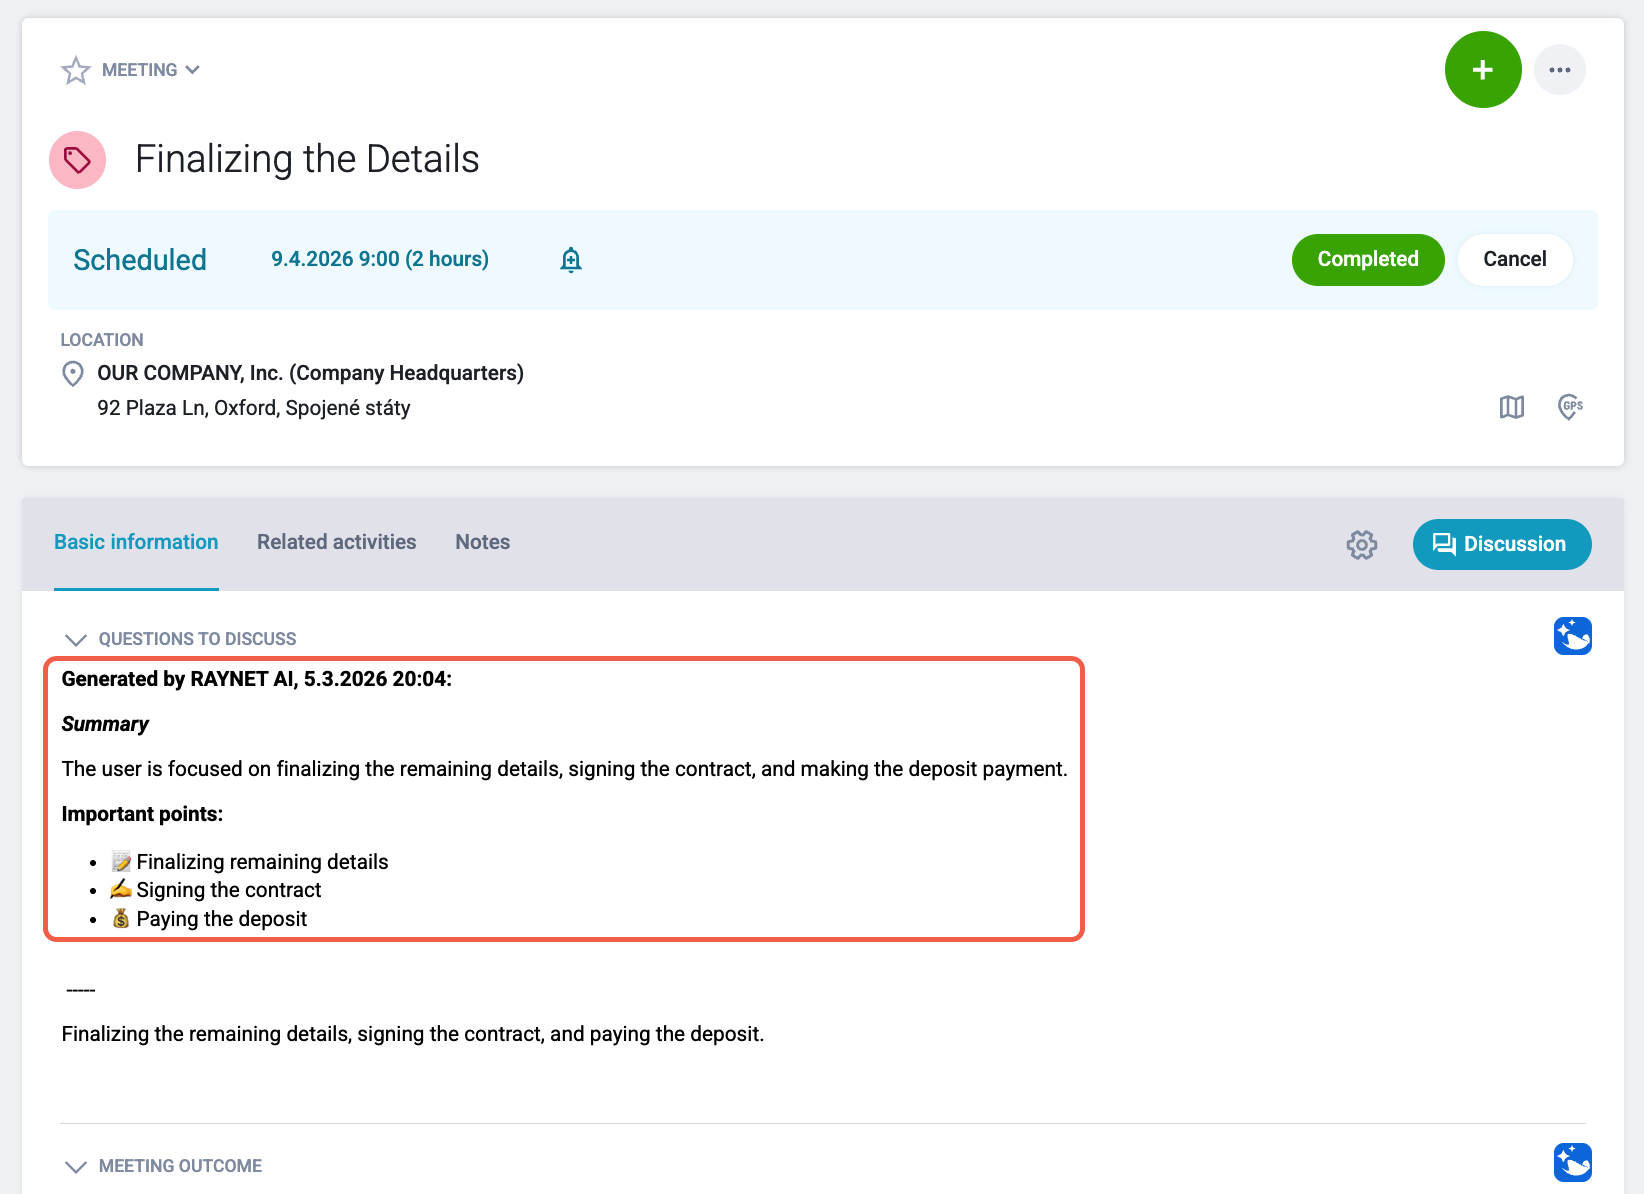Click the 'Finalizing remaining details' bullet point
This screenshot has height=1194, width=1644.
coord(262,862)
